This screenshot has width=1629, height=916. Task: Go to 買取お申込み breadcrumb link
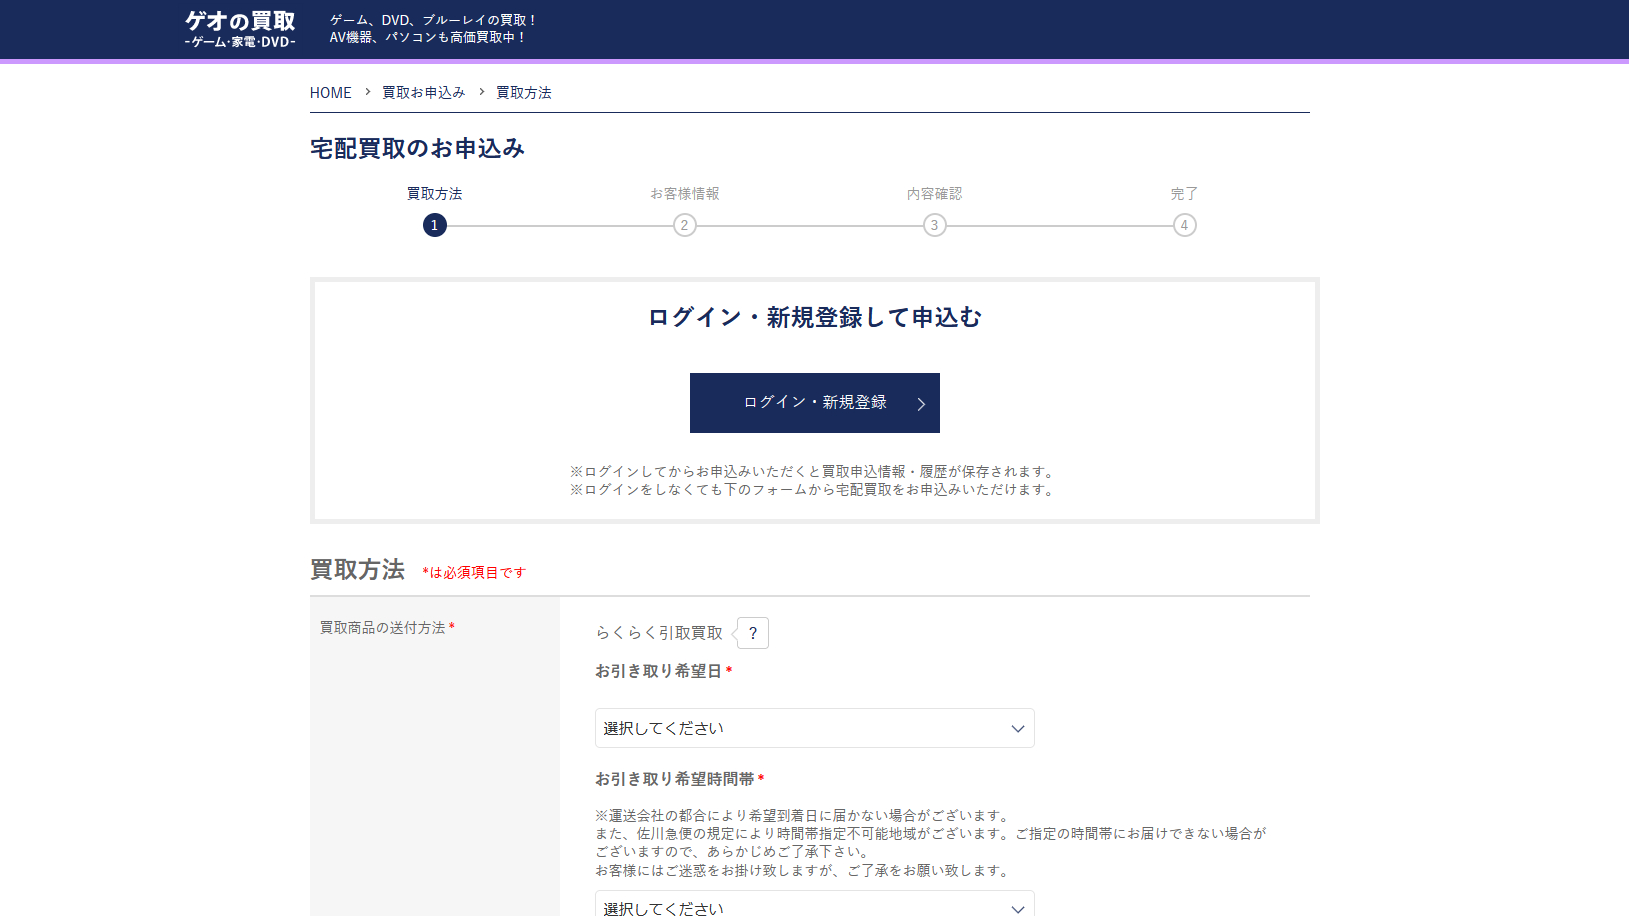[x=424, y=93]
